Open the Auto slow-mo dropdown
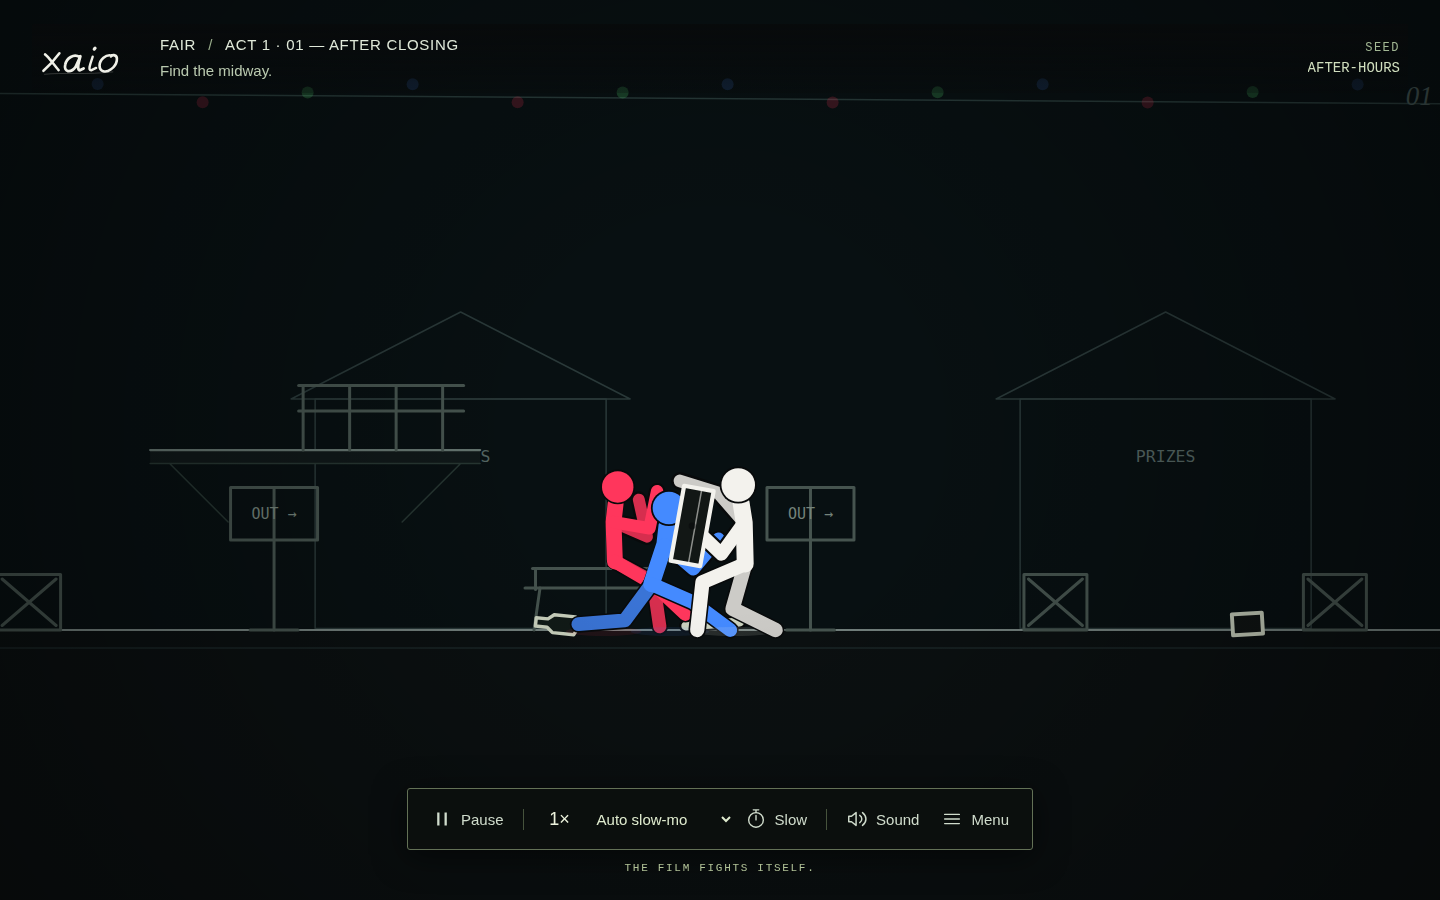Viewport: 1440px width, 900px height. [663, 819]
